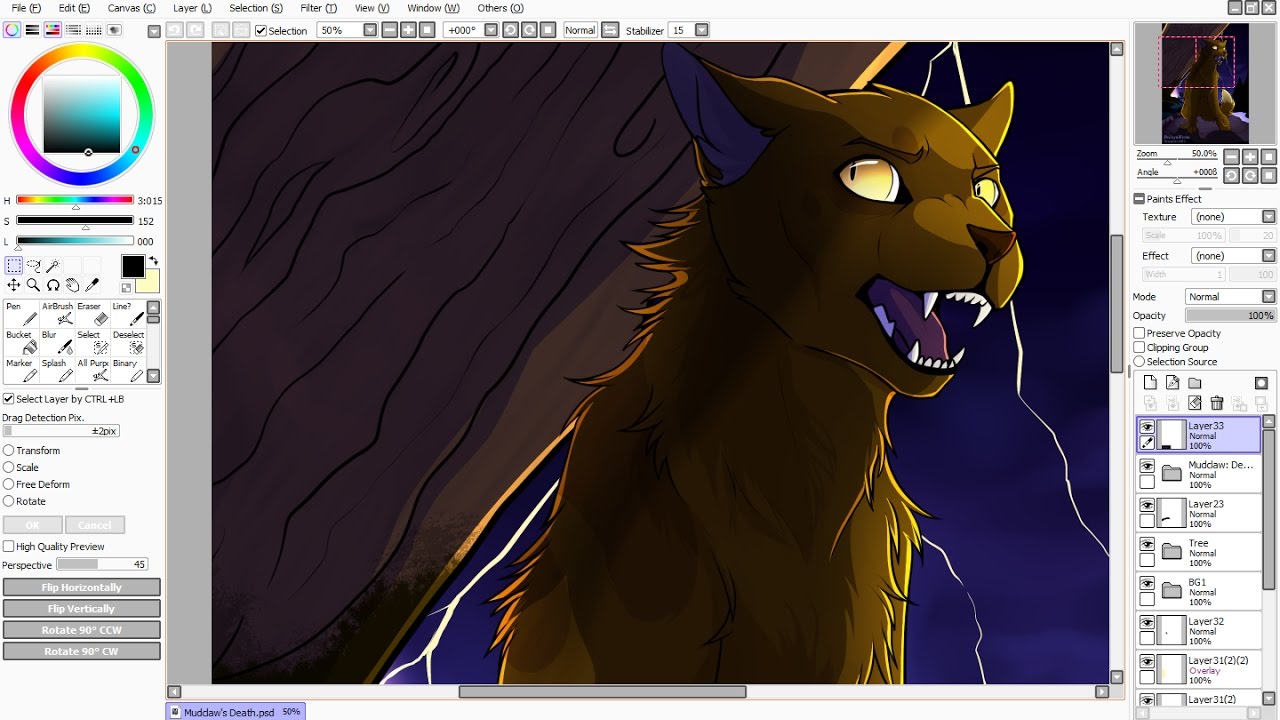Toggle the RGB slider panel icon
Image resolution: width=1280 pixels, height=720 pixels.
coord(32,30)
